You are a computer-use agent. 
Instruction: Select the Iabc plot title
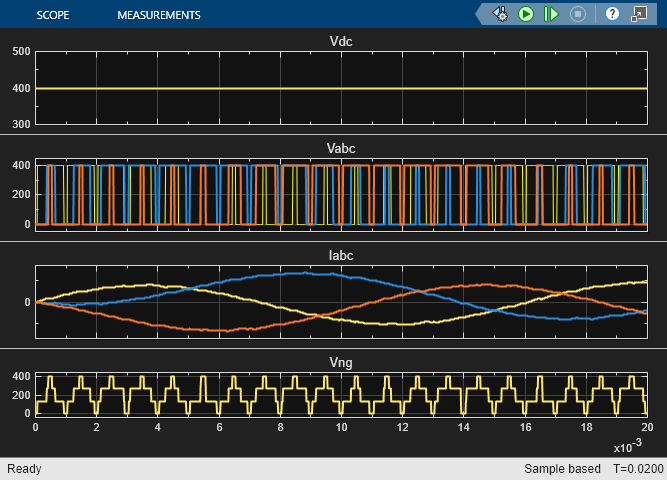(341, 255)
